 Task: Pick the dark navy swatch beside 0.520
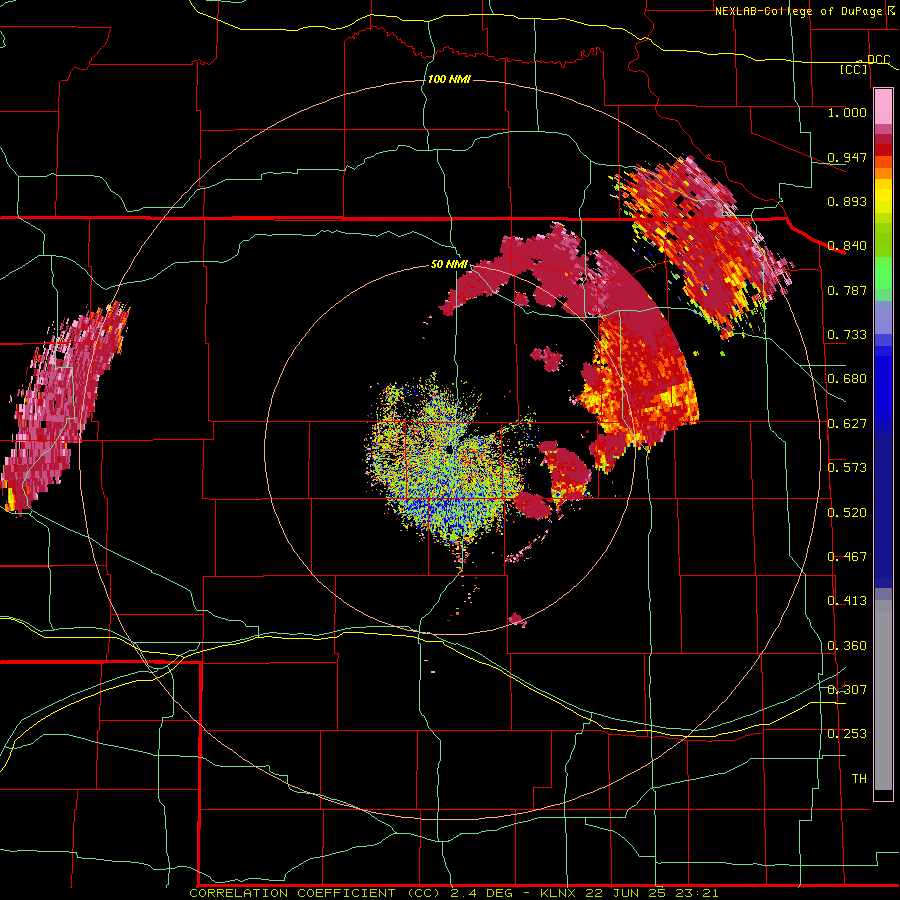[883, 511]
